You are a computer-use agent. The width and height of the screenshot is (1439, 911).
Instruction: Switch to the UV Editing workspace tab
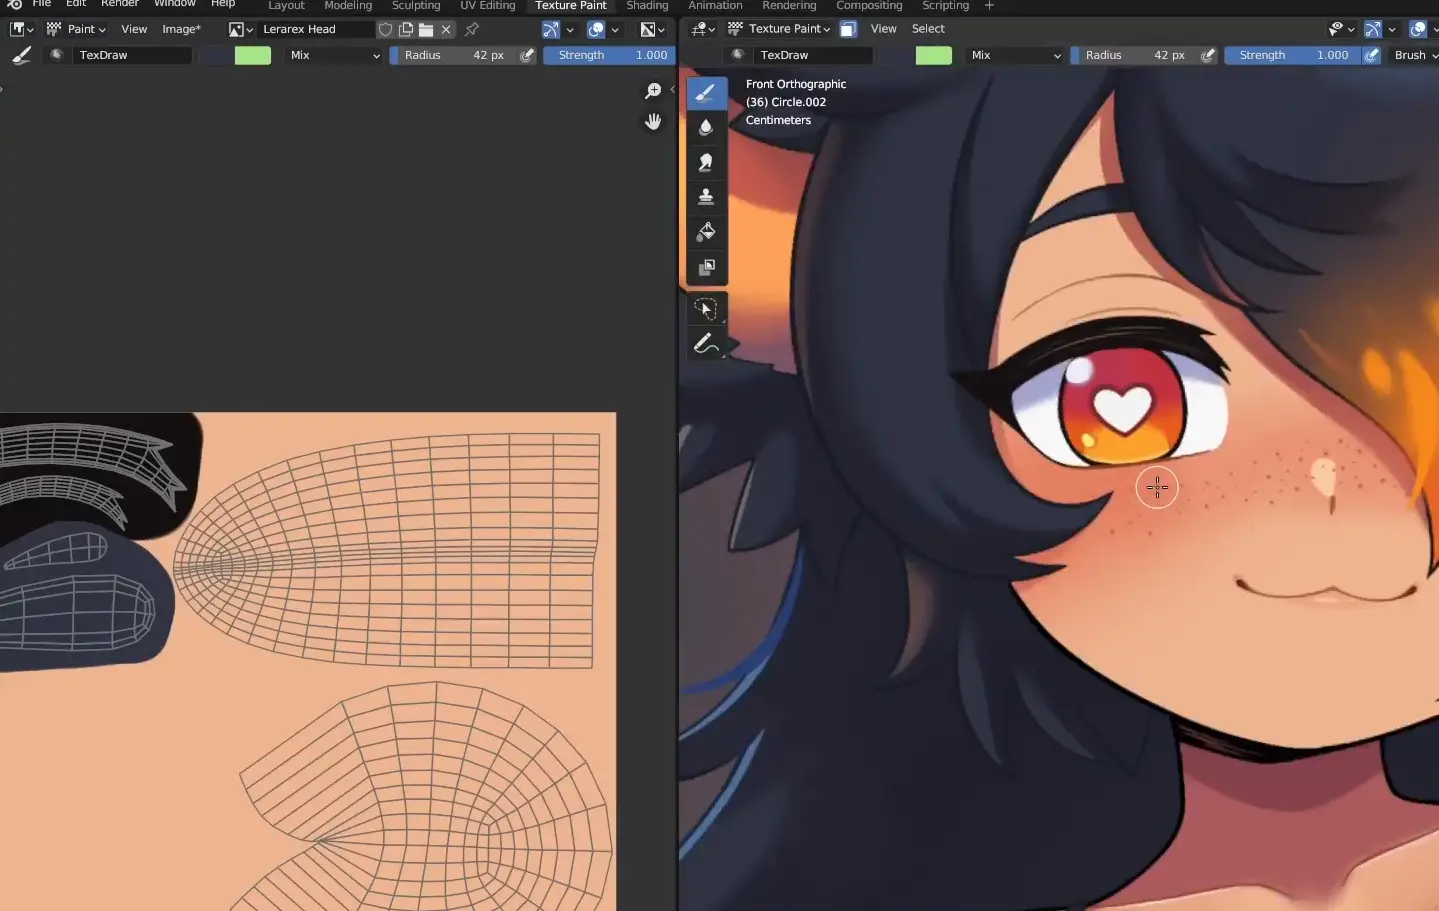coord(487,6)
